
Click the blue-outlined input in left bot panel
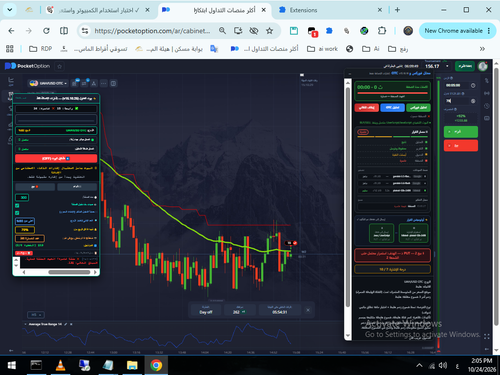(25, 221)
